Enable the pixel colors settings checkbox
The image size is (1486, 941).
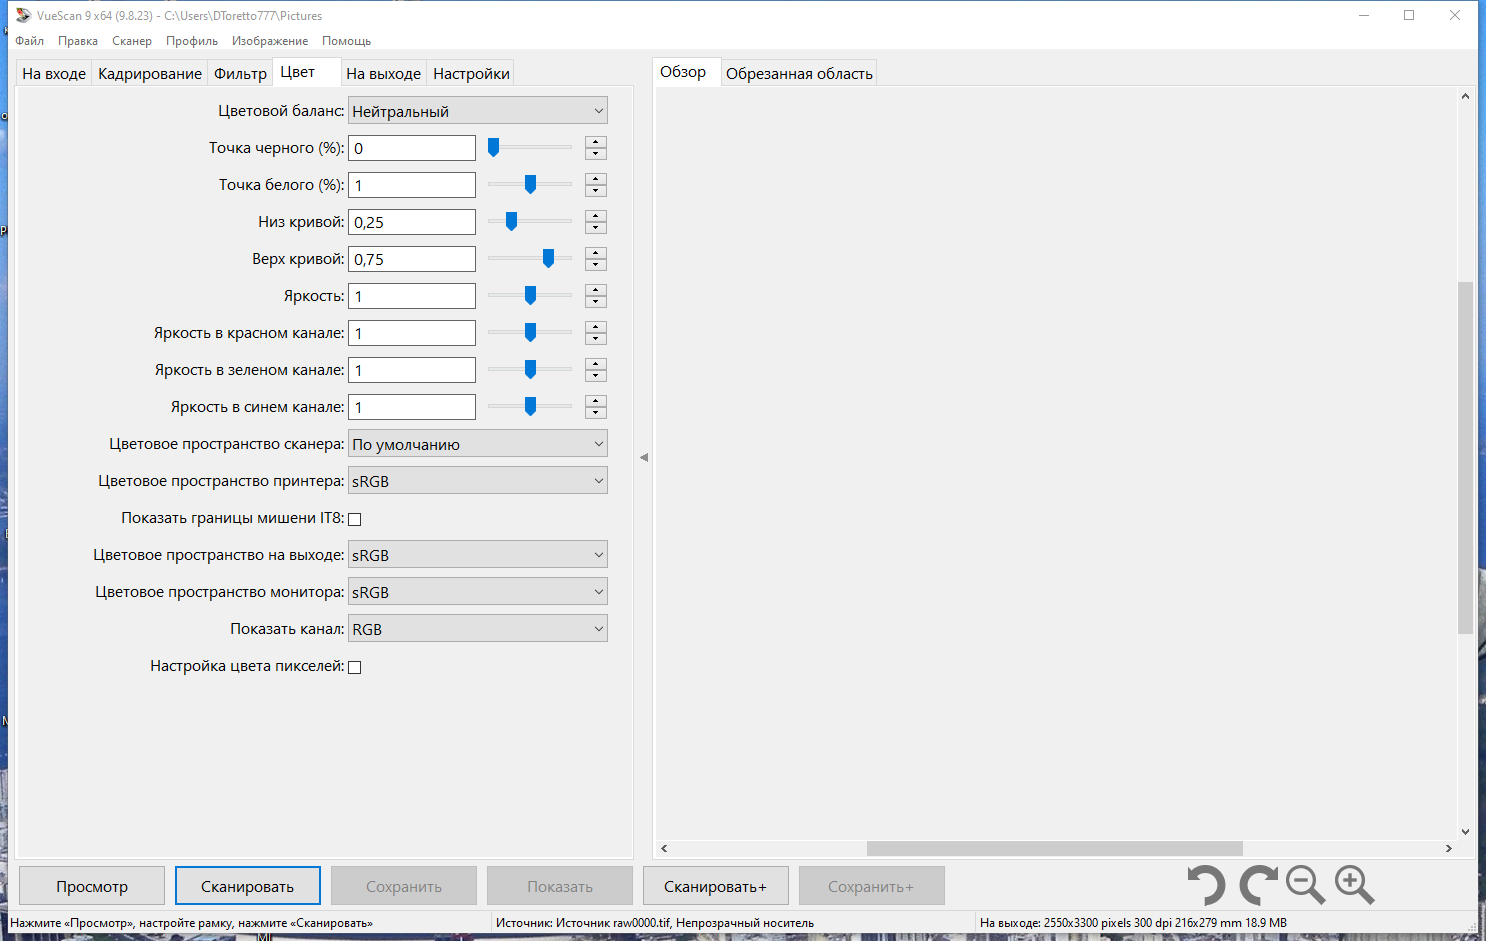coord(354,667)
